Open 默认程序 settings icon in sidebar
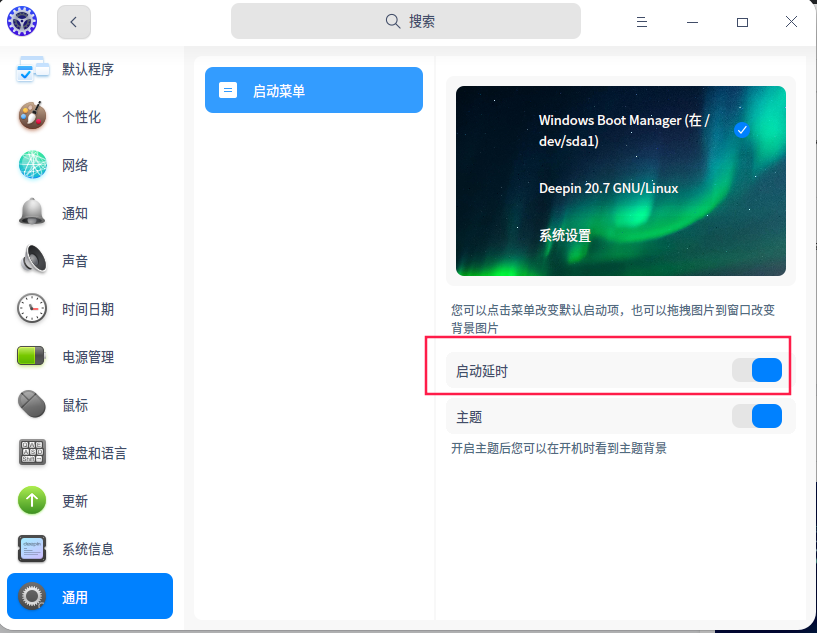 pos(32,69)
